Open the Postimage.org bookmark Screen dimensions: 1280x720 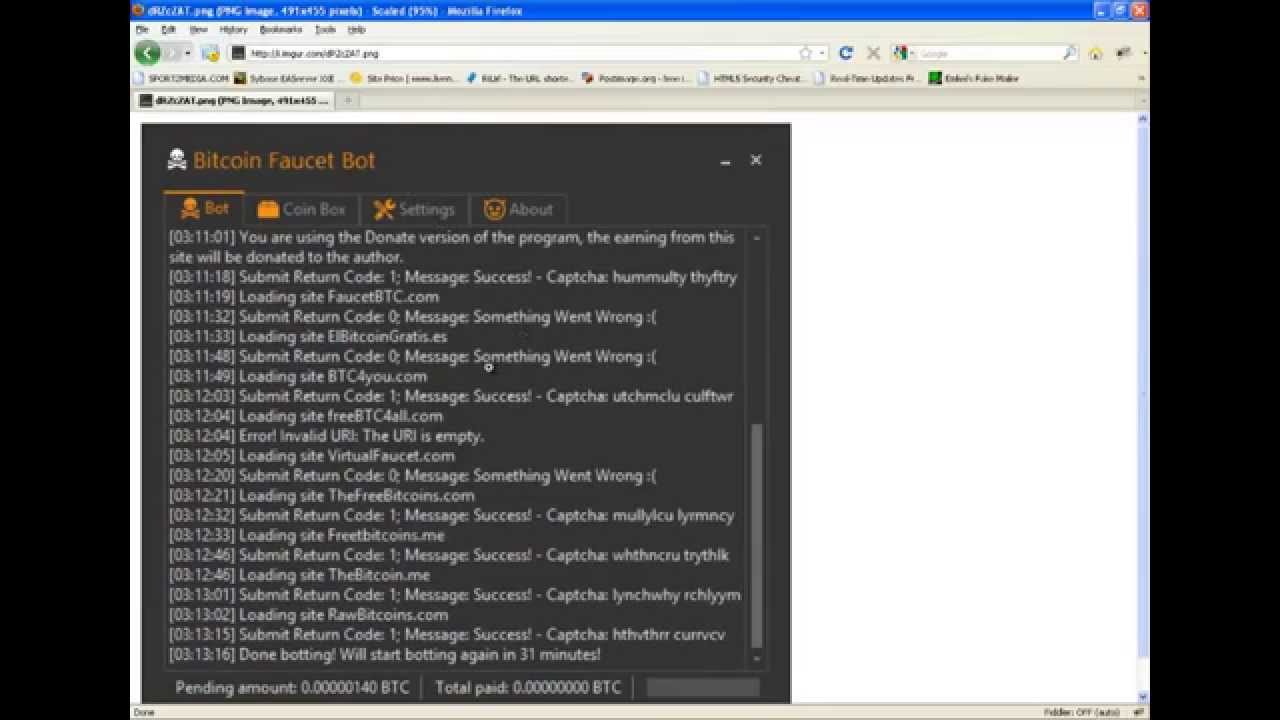[636, 78]
